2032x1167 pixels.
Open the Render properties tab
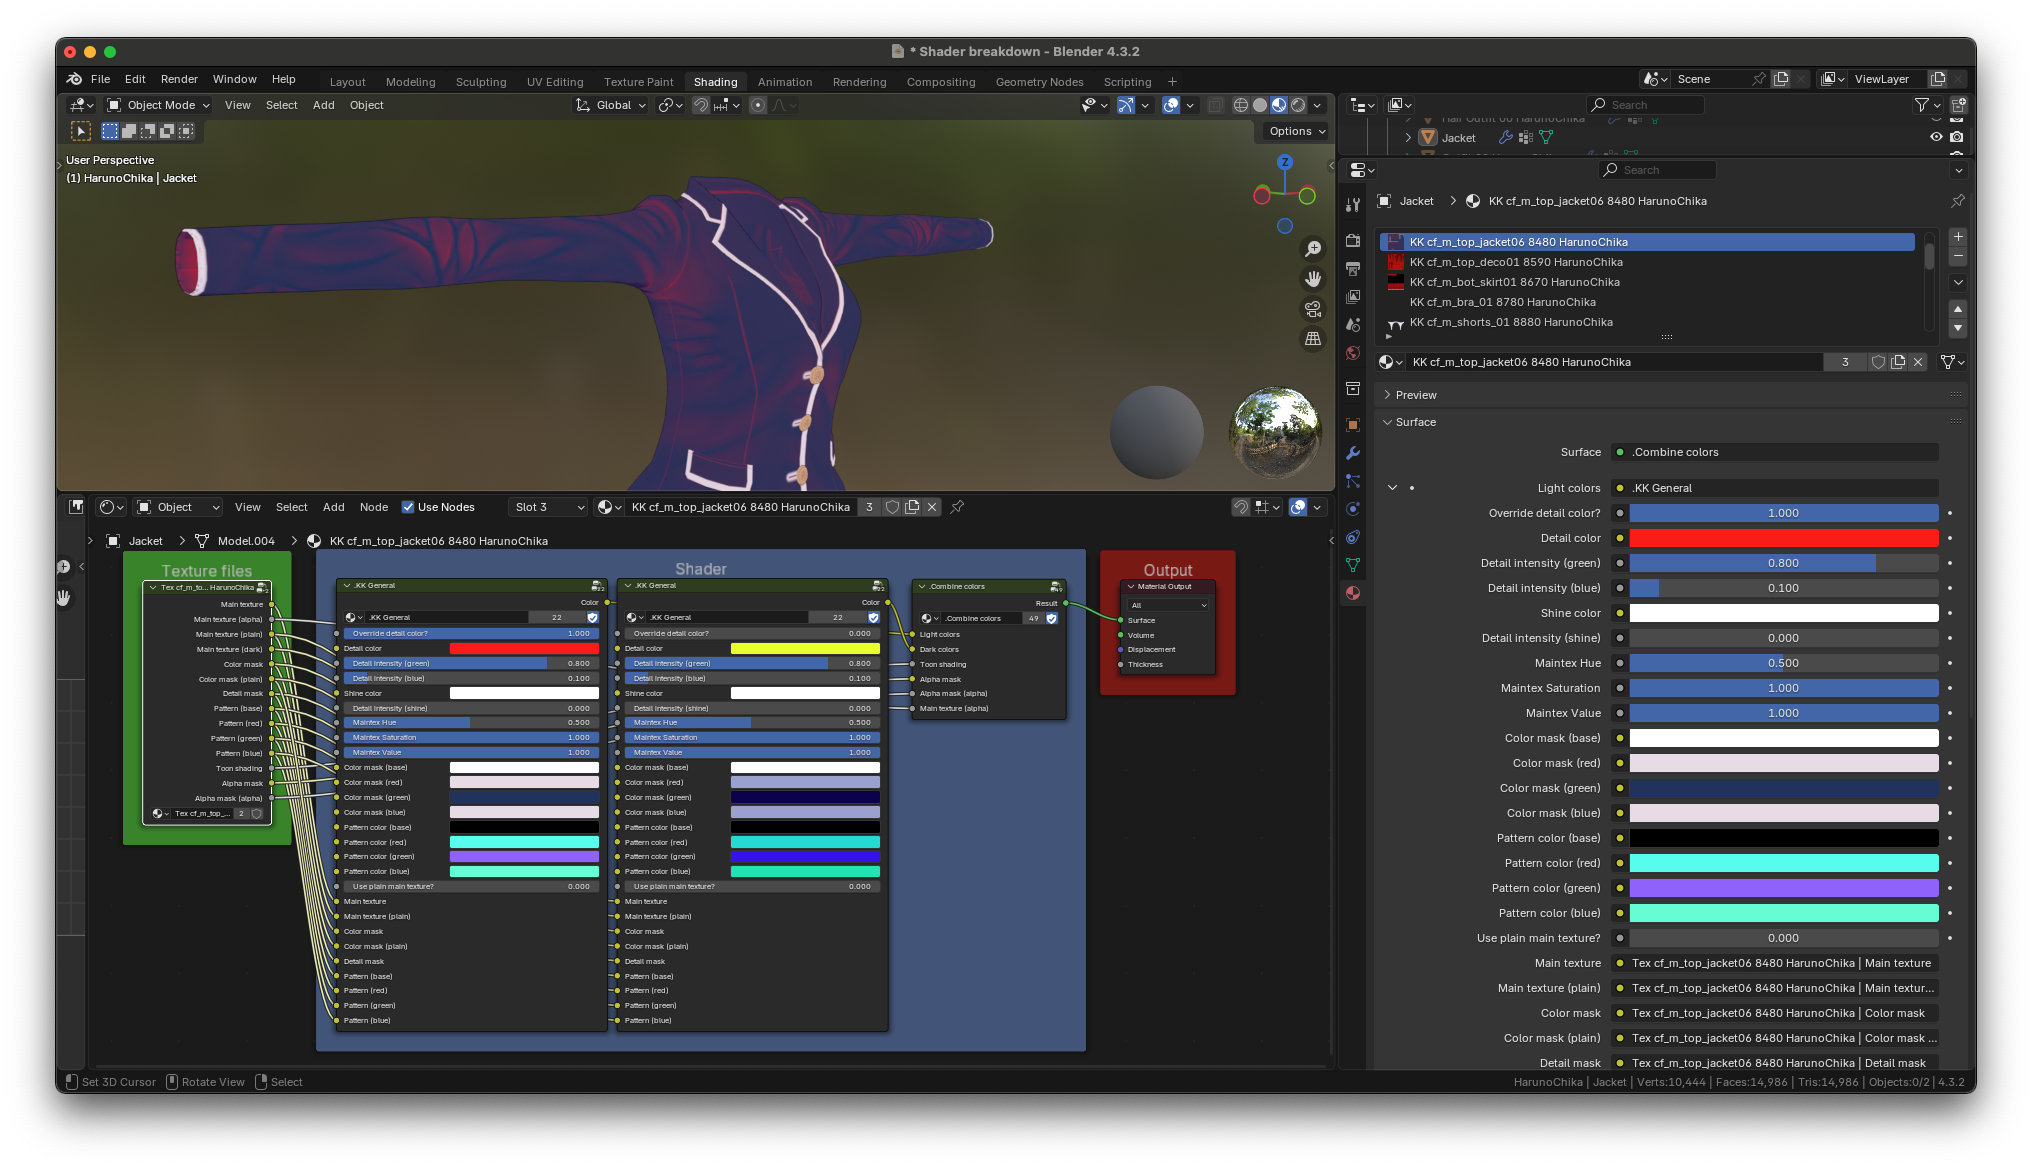(1353, 241)
